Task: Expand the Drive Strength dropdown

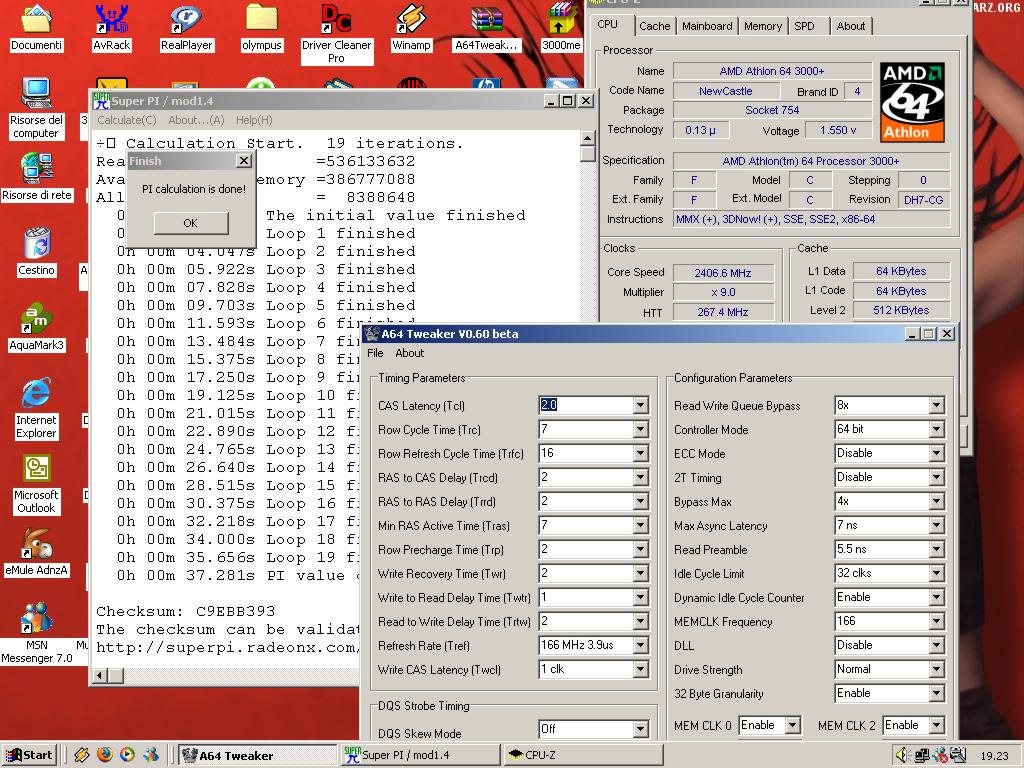Action: [936, 670]
